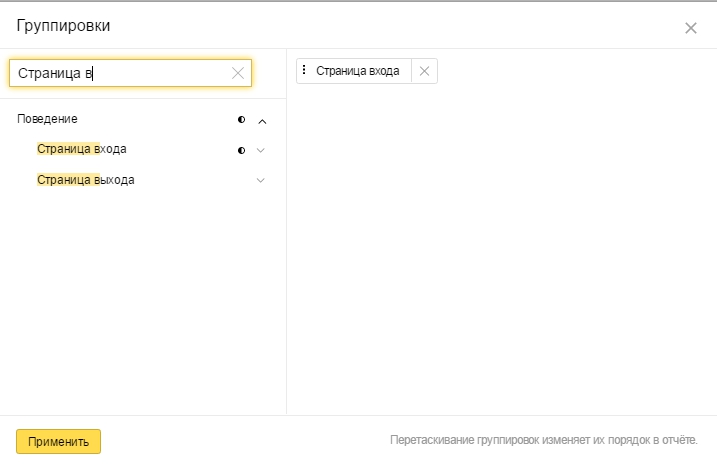Click half-filled circle indicator beside Поведение
The width and height of the screenshot is (717, 466).
coord(241,120)
